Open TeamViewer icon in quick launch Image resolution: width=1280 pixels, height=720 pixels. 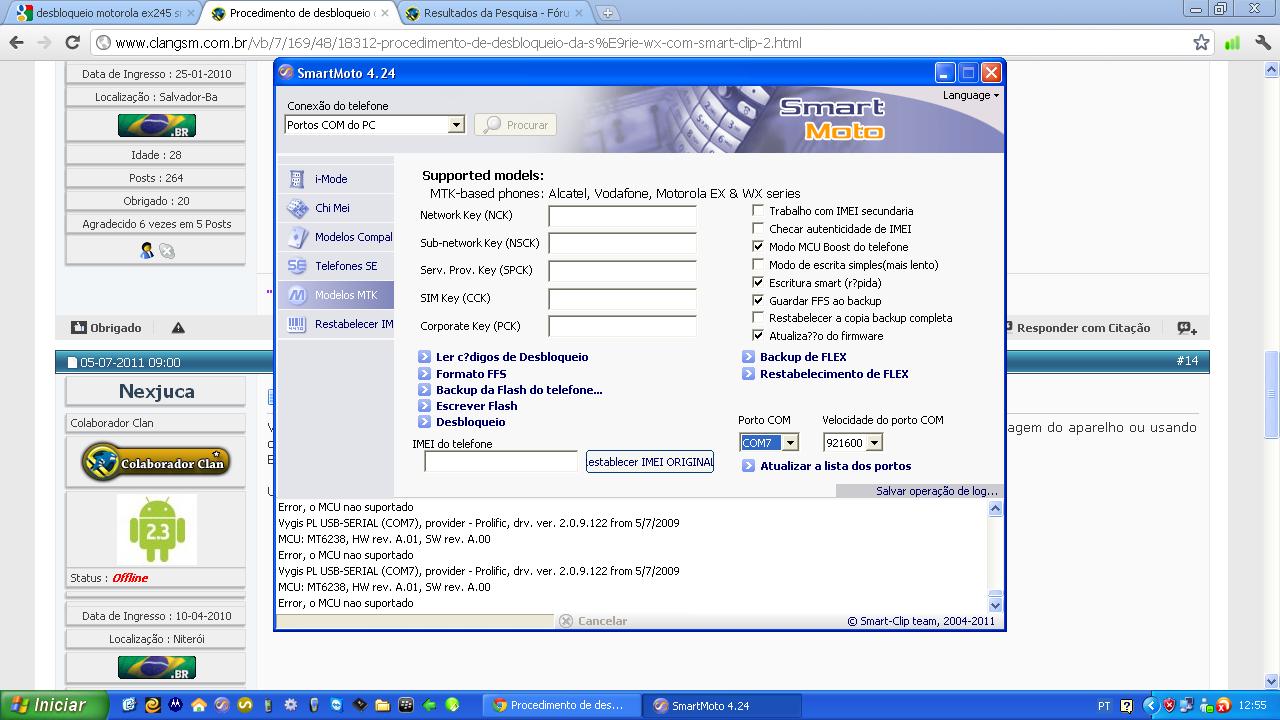[336, 705]
